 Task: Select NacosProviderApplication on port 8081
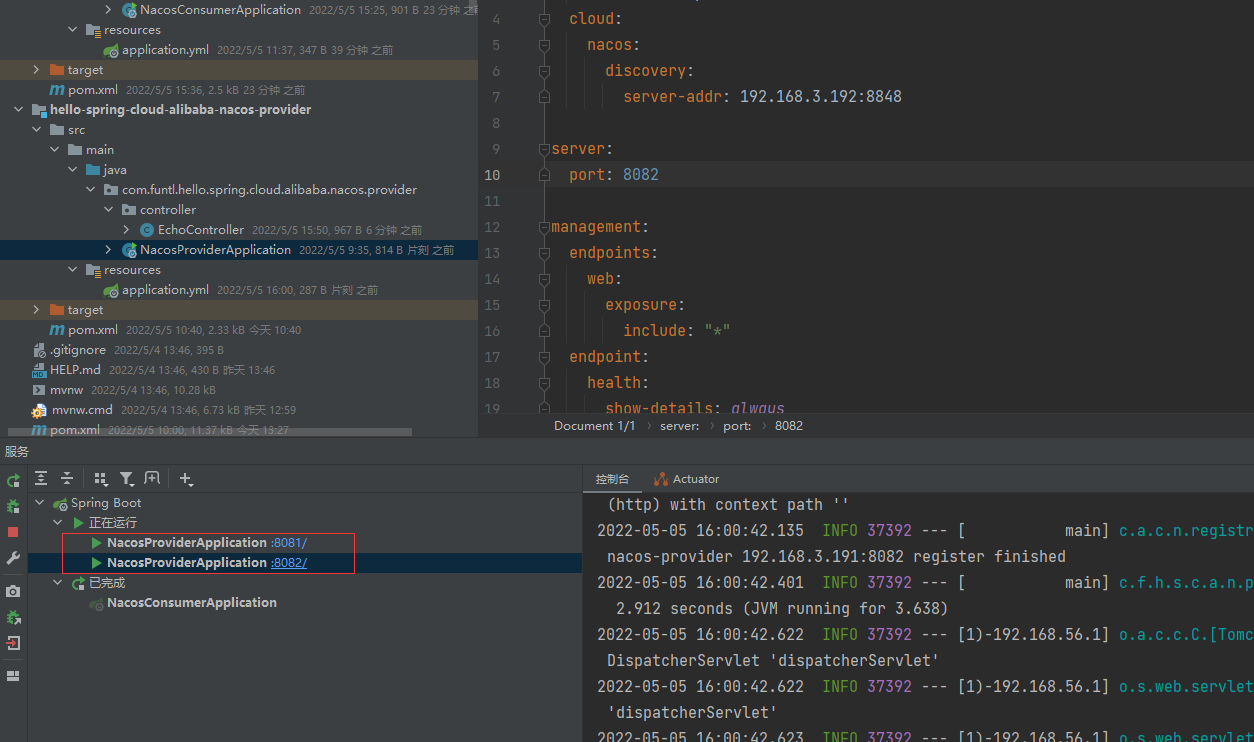(x=187, y=543)
